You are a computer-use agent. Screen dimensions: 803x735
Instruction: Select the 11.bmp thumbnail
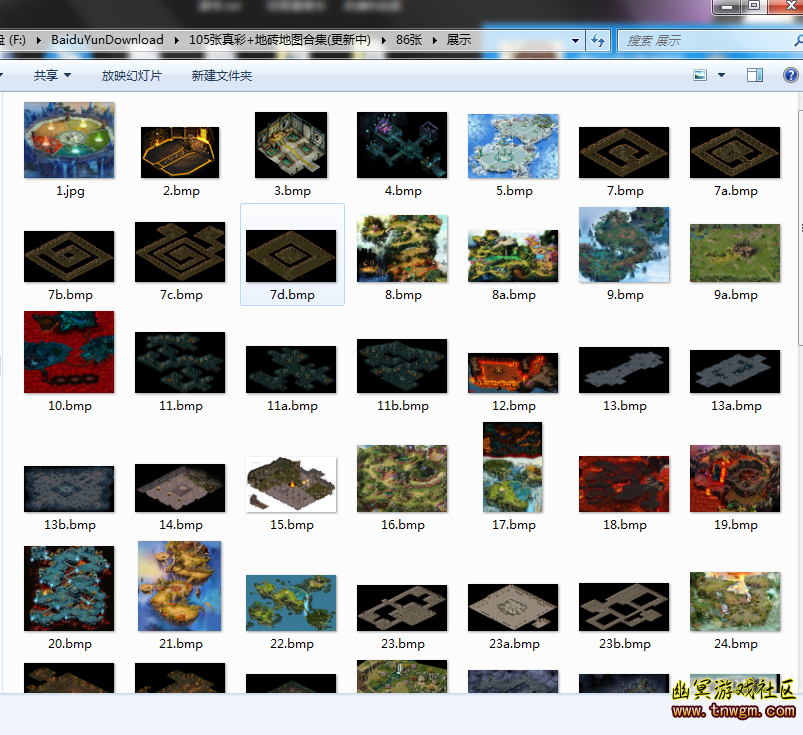(180, 362)
